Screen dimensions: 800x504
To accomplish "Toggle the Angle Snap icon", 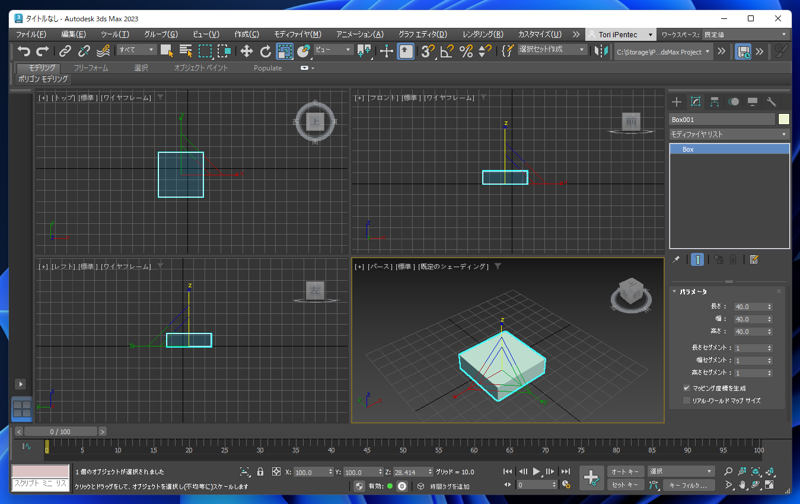I will [447, 51].
